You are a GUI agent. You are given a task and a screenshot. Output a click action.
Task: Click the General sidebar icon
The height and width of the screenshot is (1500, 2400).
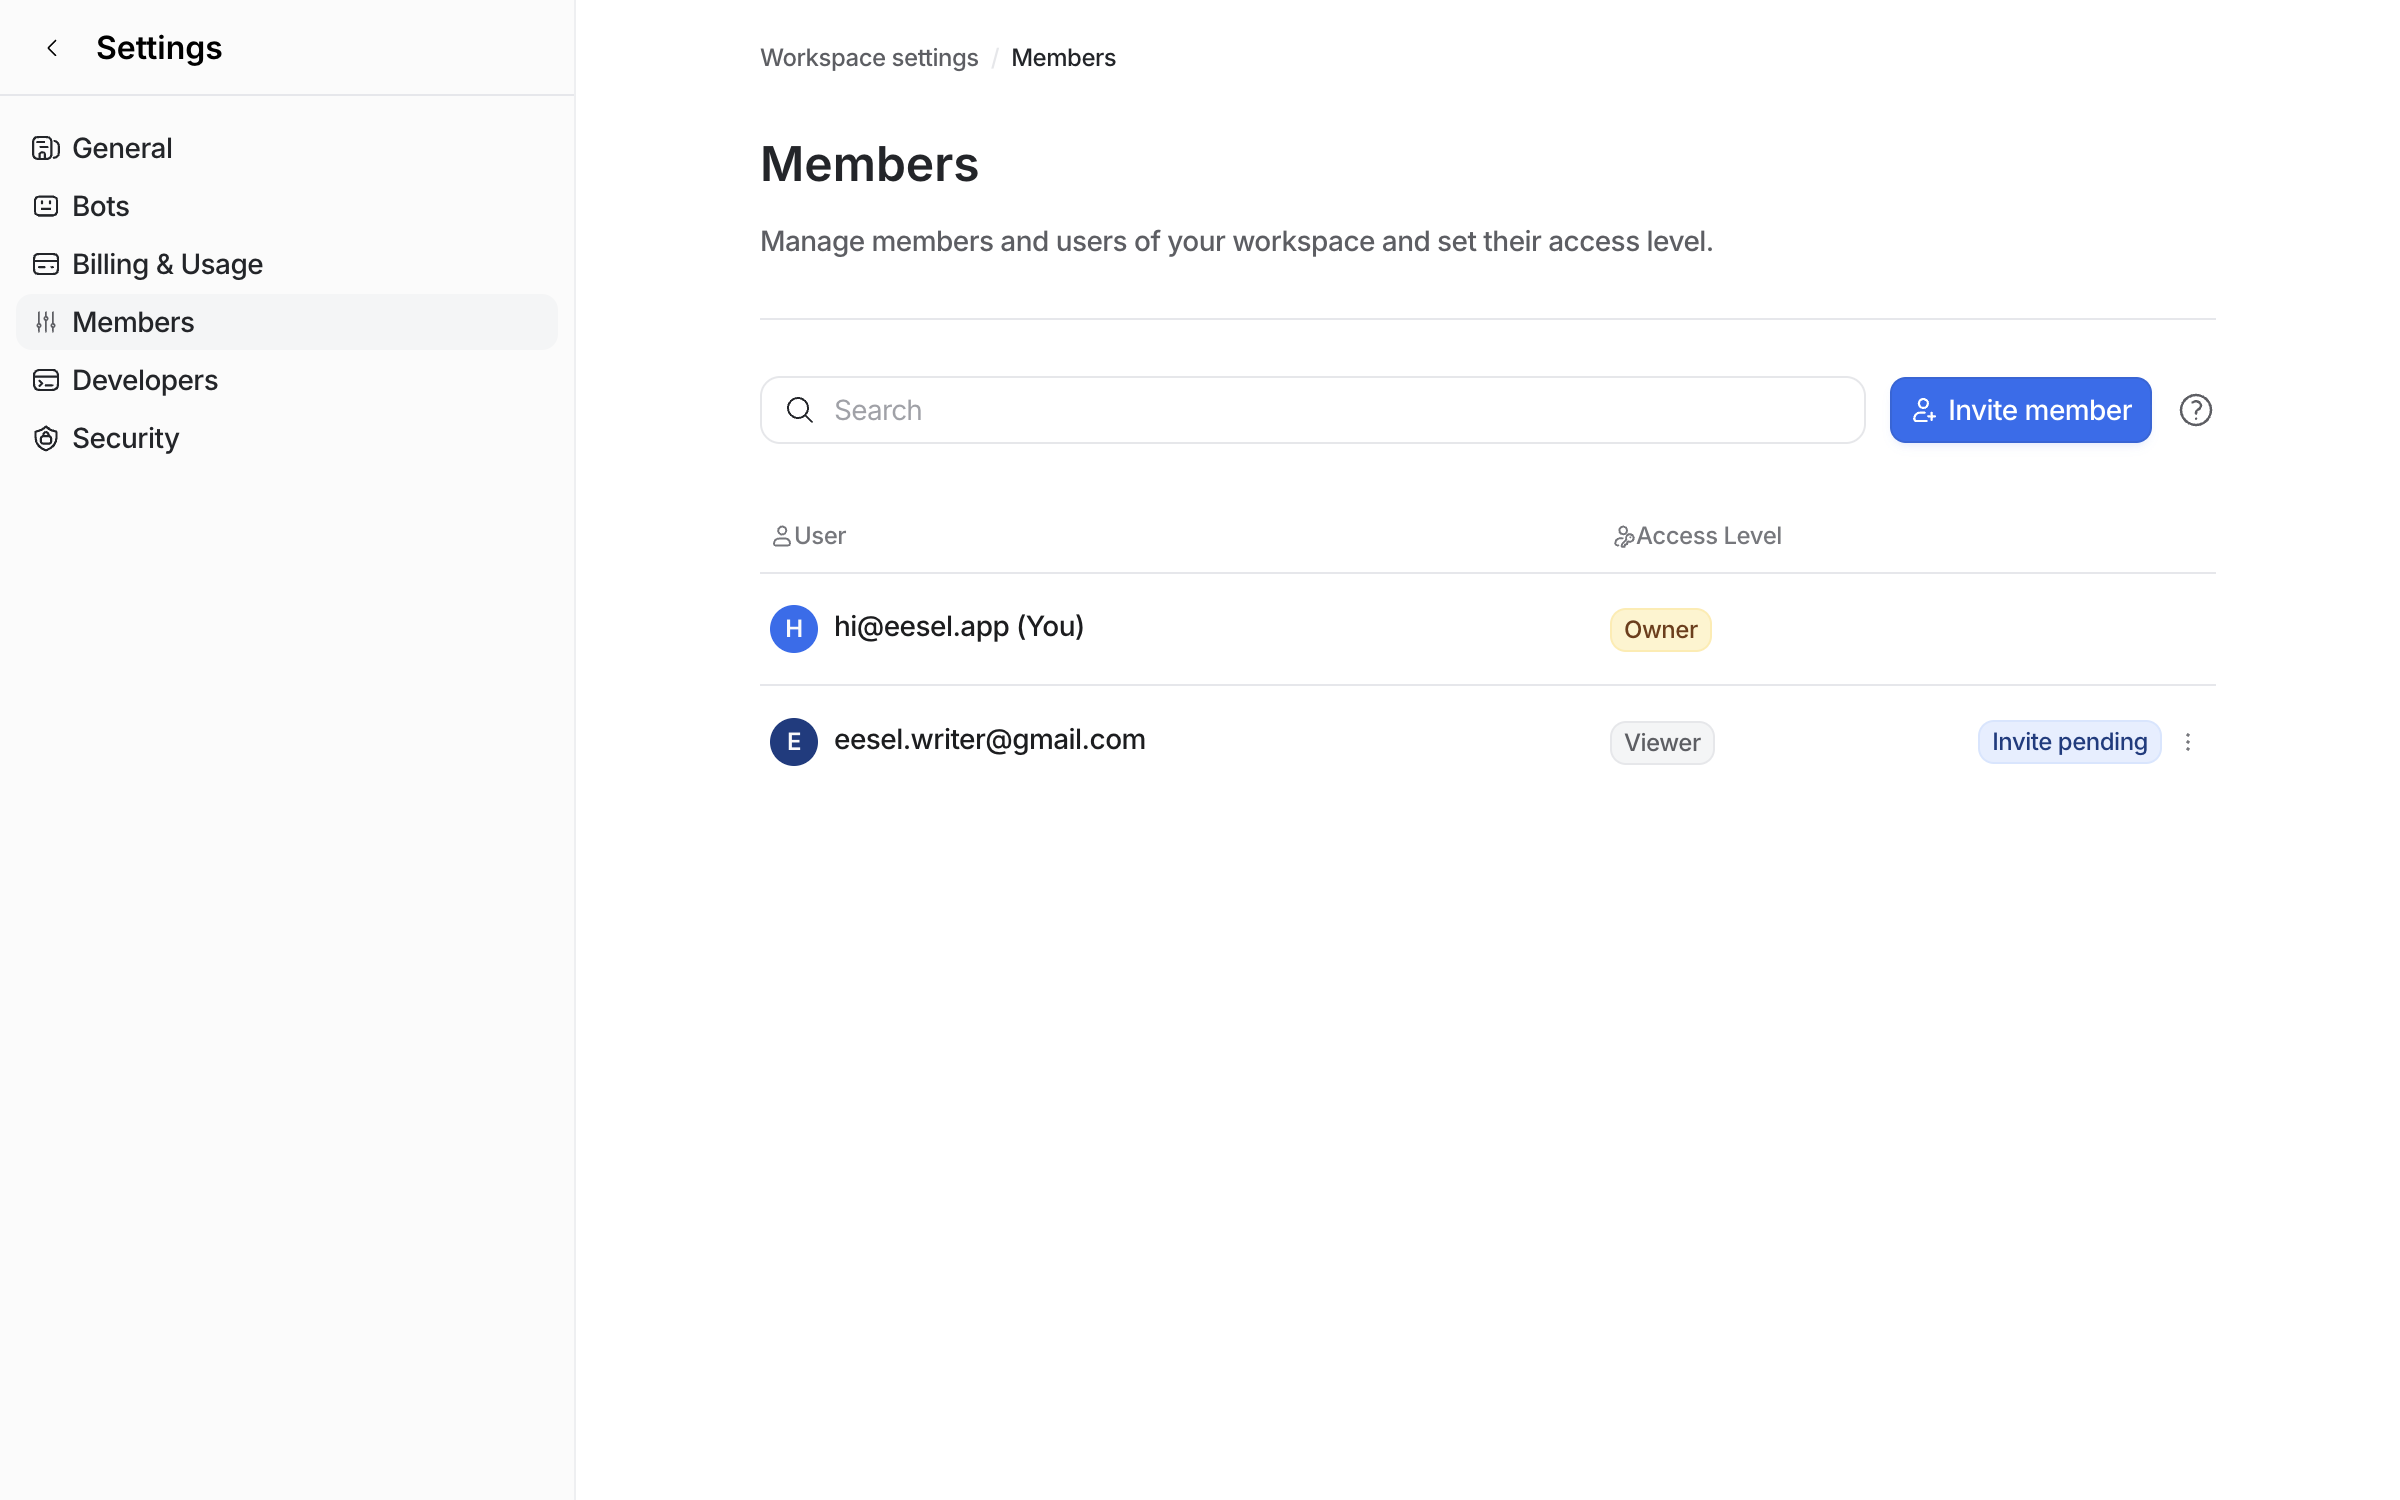tap(46, 148)
